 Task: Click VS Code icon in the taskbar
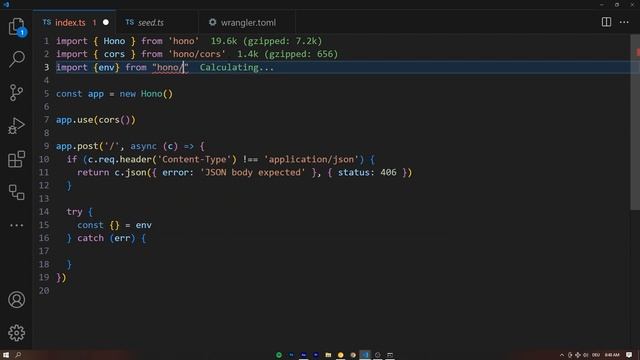[x=365, y=355]
